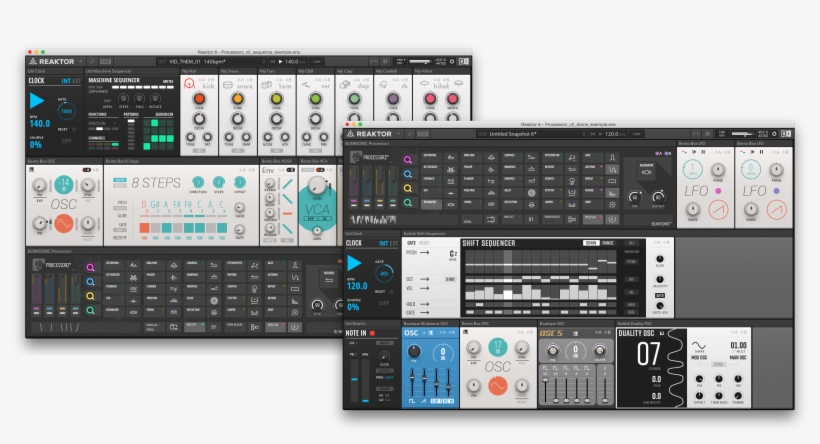Click LINK button in drone window toolbar

click(636, 134)
